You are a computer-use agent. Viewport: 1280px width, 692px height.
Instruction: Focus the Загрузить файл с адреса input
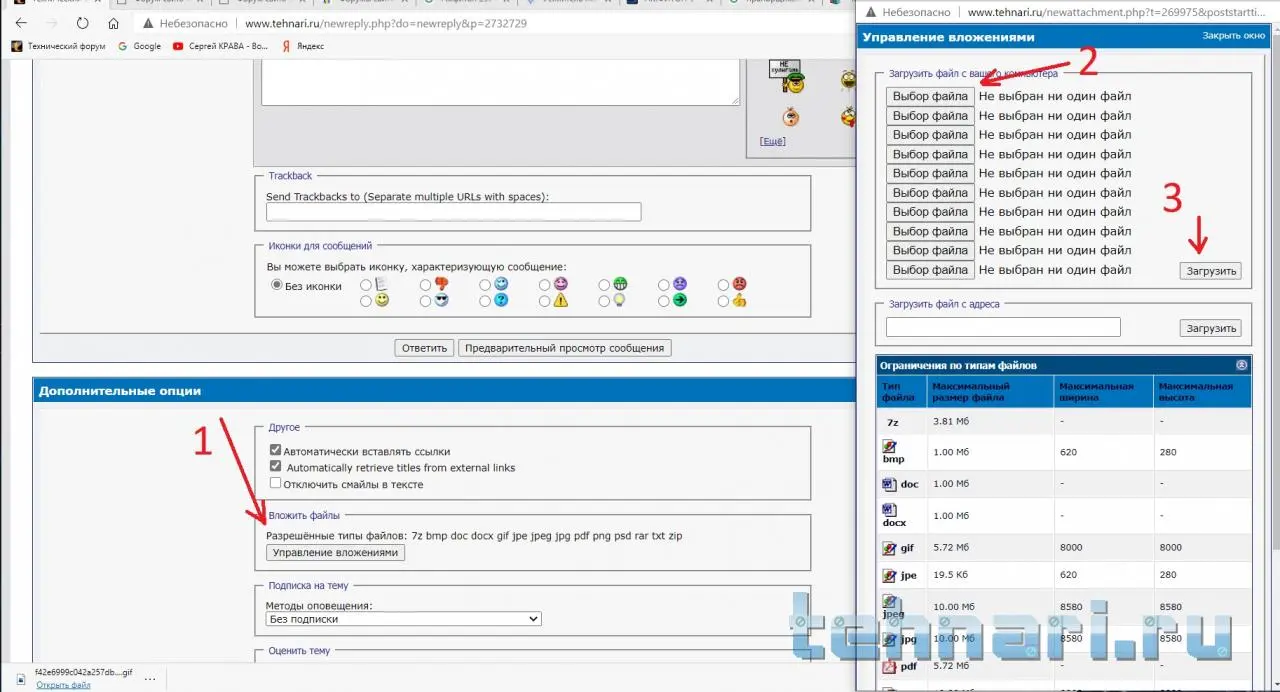point(1003,327)
